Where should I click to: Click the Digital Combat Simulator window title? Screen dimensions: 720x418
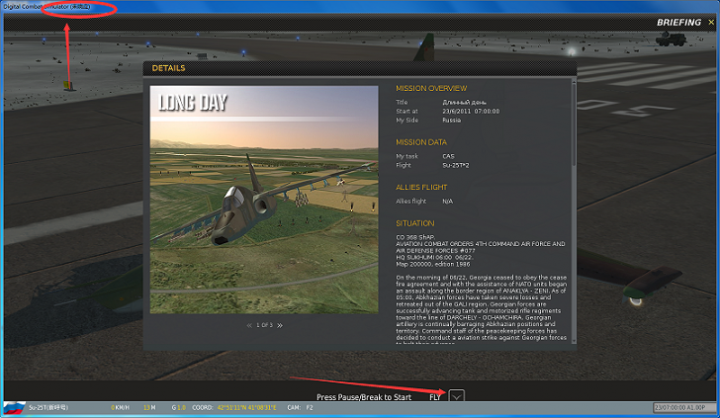coord(45,6)
